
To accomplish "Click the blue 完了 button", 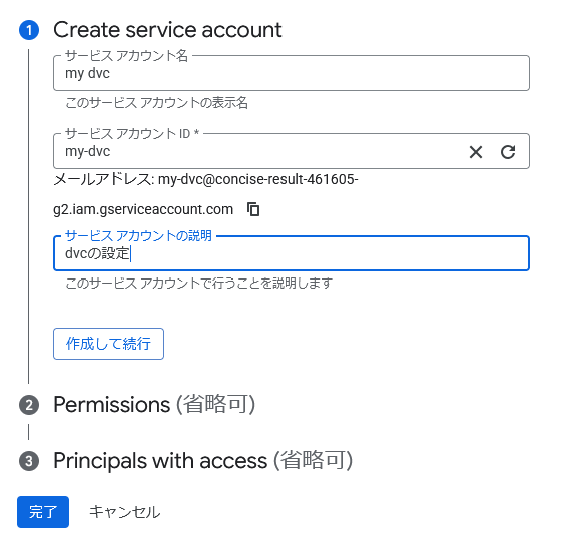I will coord(43,512).
